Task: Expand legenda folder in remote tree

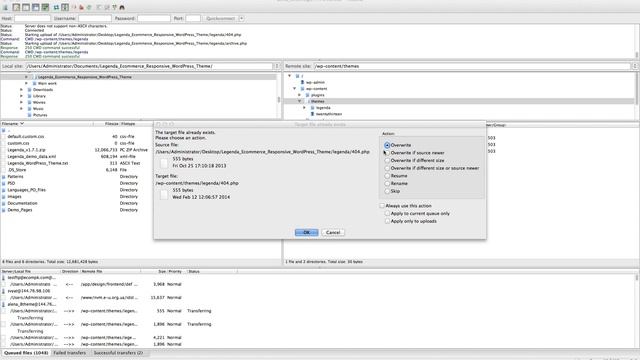Action: pos(304,108)
